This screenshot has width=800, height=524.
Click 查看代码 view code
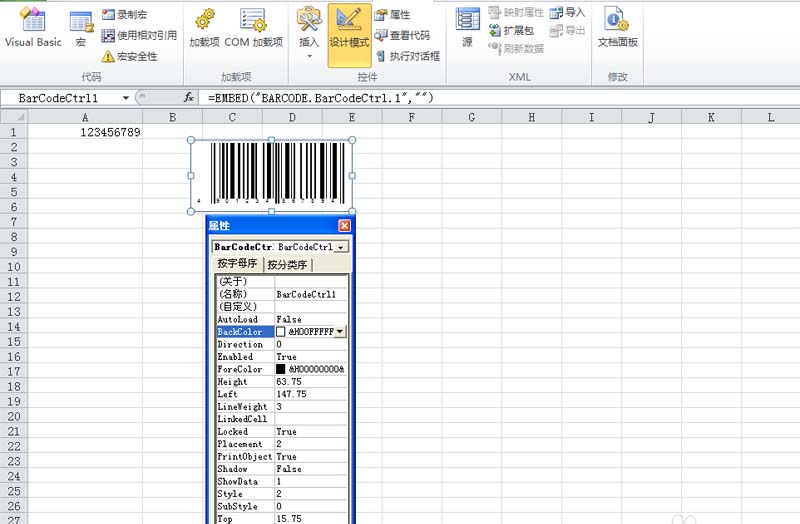click(x=402, y=35)
